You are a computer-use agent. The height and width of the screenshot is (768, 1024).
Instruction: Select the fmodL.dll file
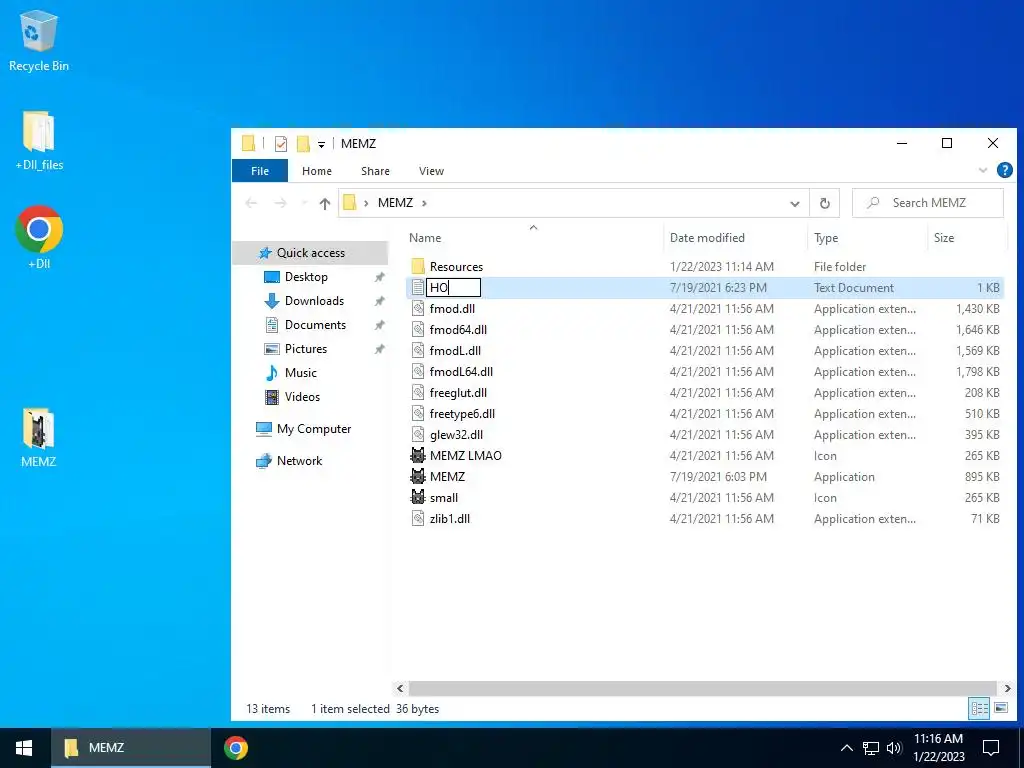tap(455, 351)
